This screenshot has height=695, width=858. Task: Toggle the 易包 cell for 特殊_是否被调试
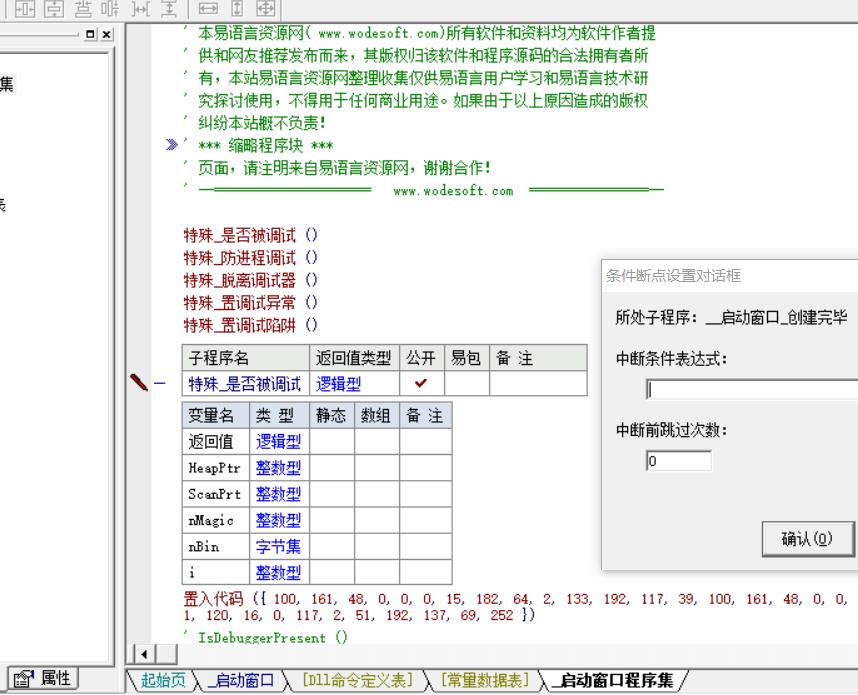466,383
